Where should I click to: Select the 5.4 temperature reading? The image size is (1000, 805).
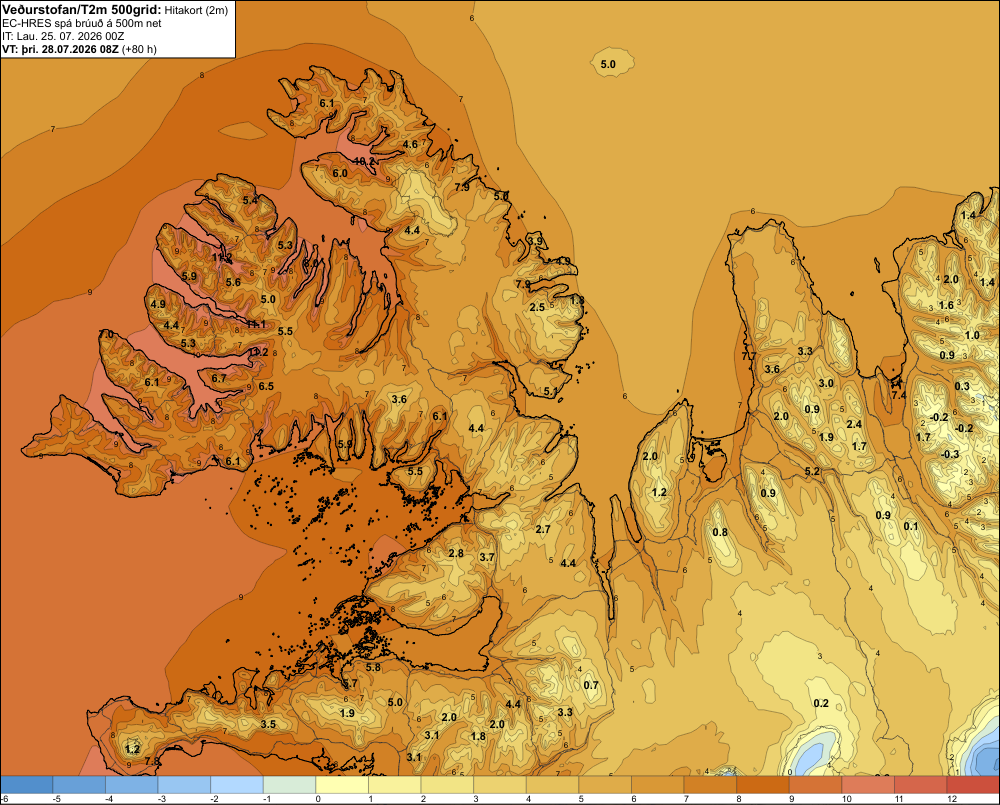(250, 200)
